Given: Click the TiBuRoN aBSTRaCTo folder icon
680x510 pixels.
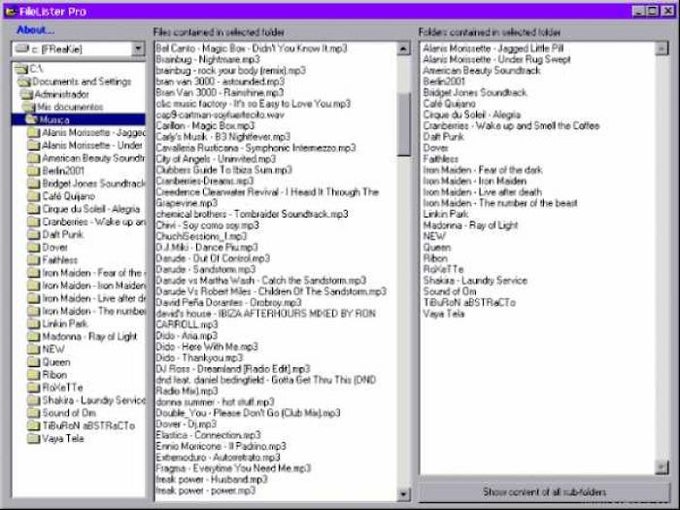Looking at the screenshot, I should click(x=33, y=426).
